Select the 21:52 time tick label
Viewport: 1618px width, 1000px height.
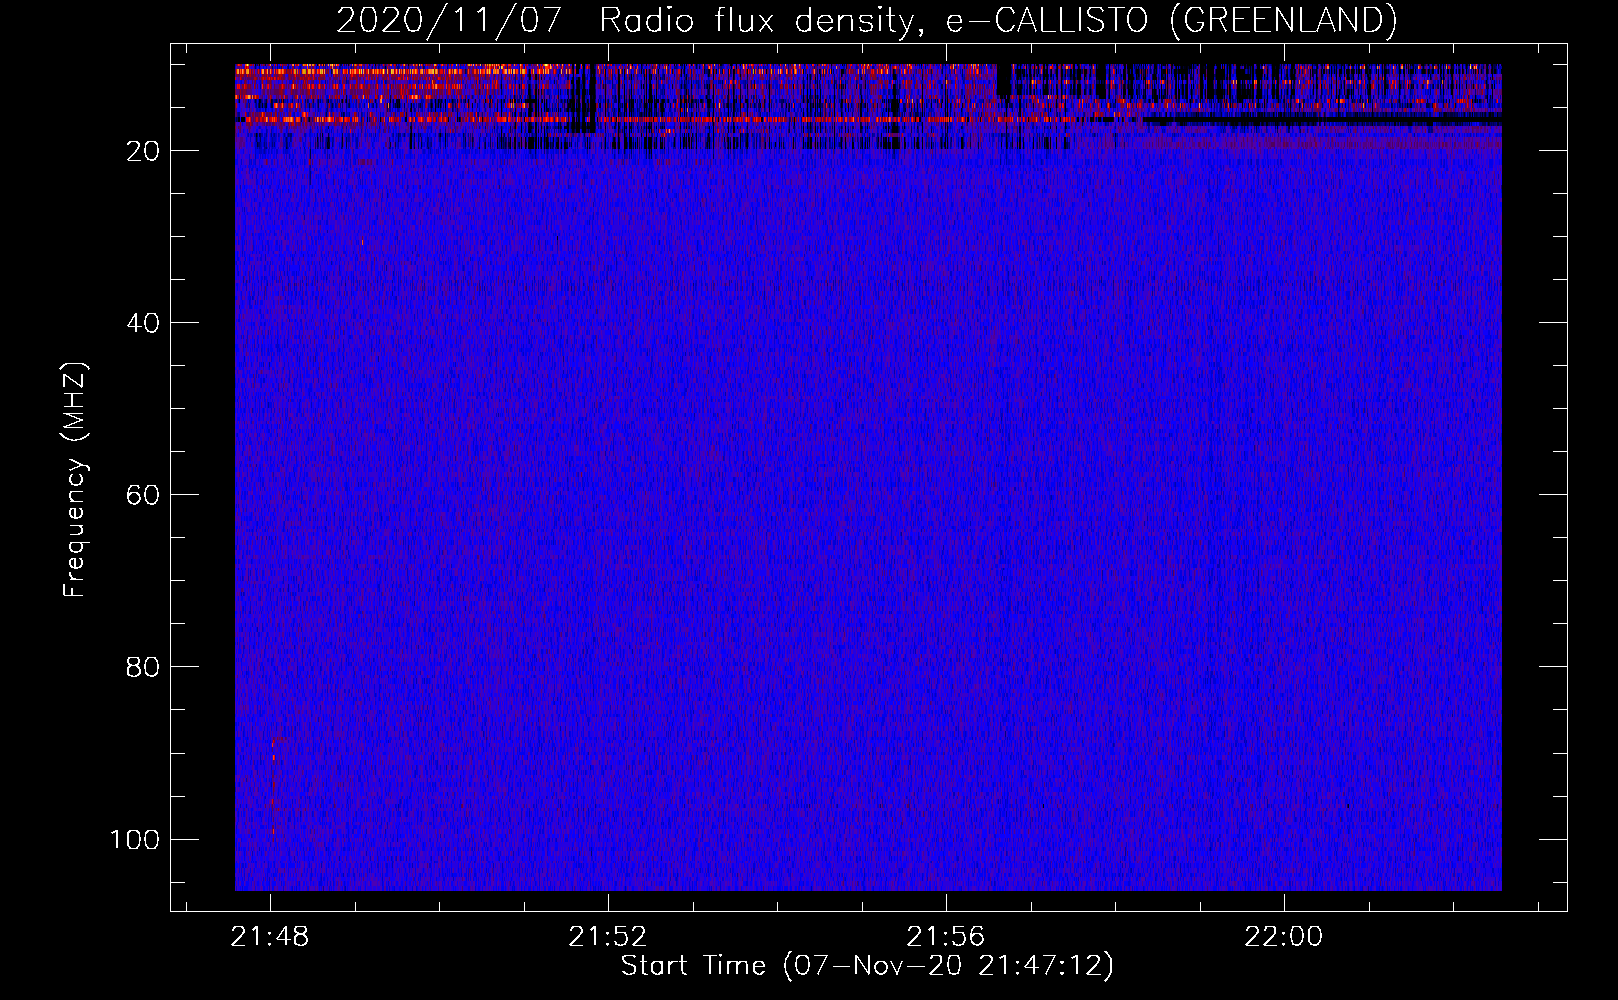(x=608, y=937)
